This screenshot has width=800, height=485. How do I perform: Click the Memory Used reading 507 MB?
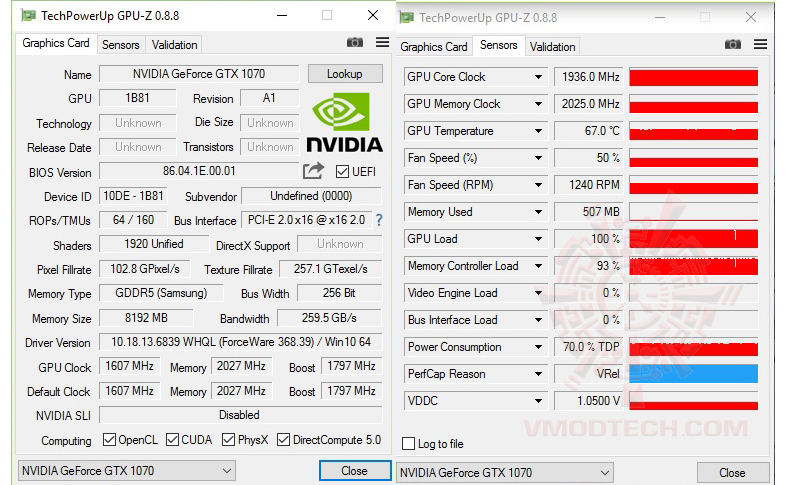tap(590, 212)
